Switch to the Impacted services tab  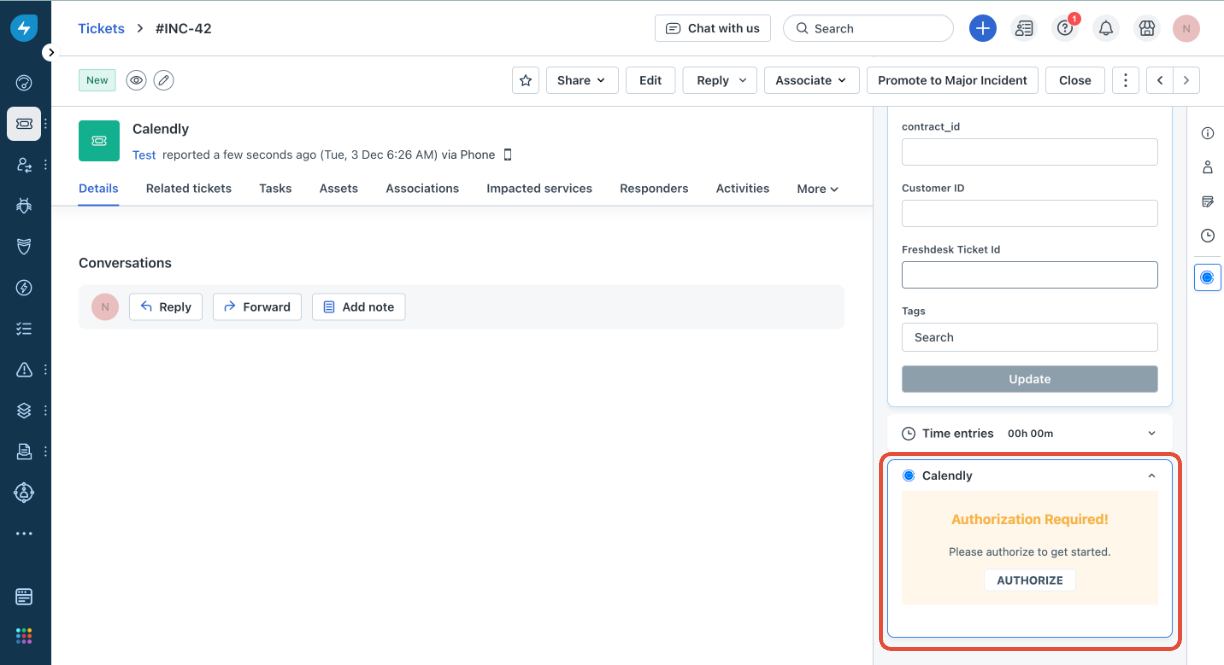[x=539, y=188]
